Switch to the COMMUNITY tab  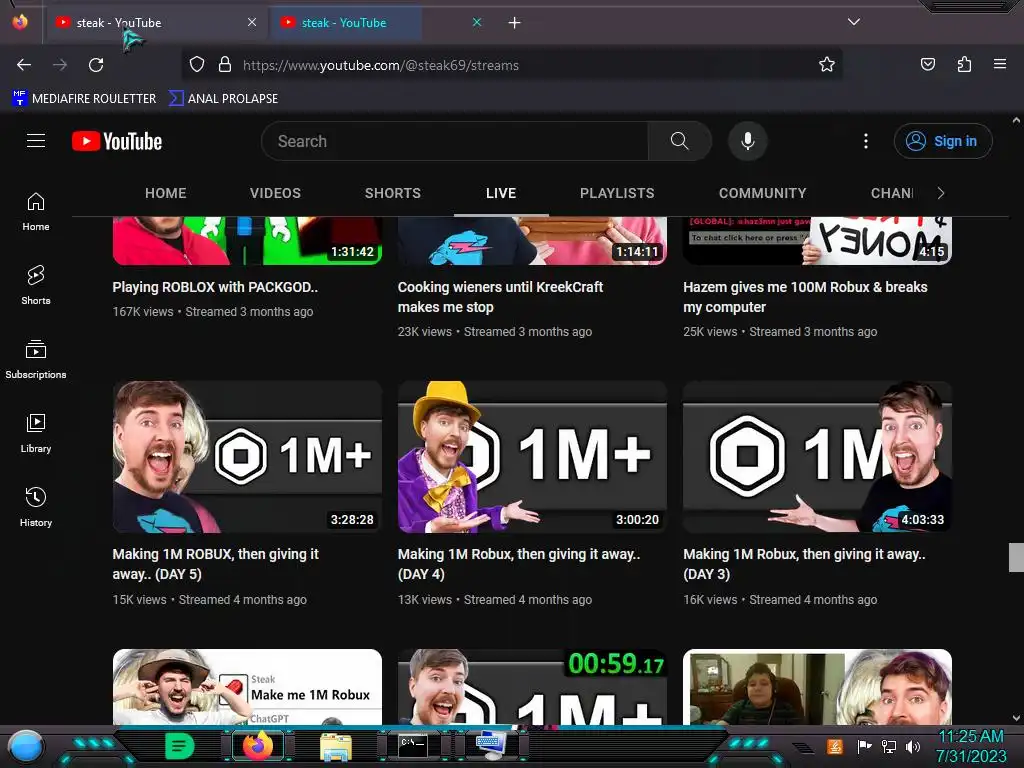tap(763, 193)
